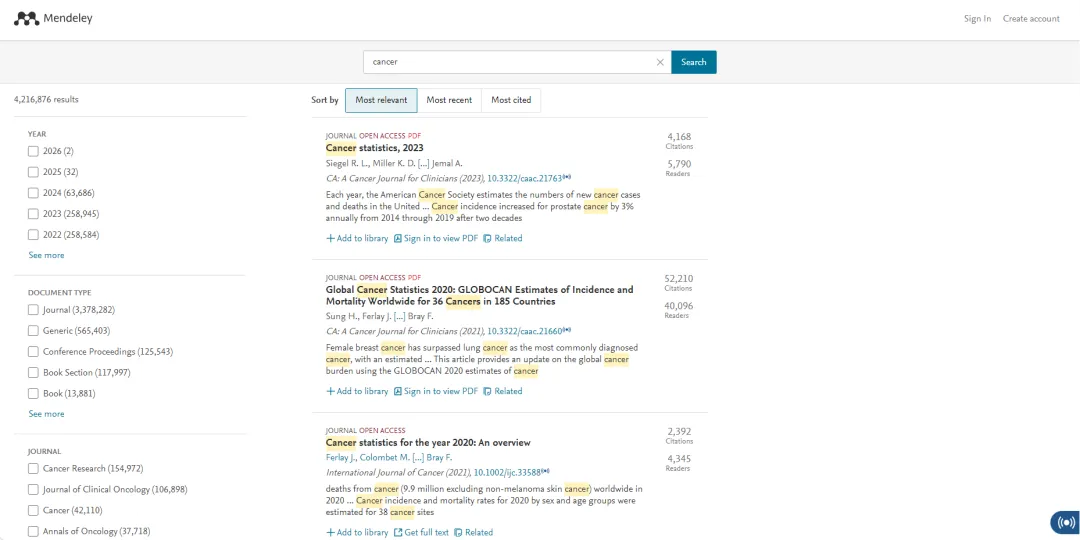Click the DOCUMENT TYPE section heading
The image size is (1080, 540).
coord(59,293)
